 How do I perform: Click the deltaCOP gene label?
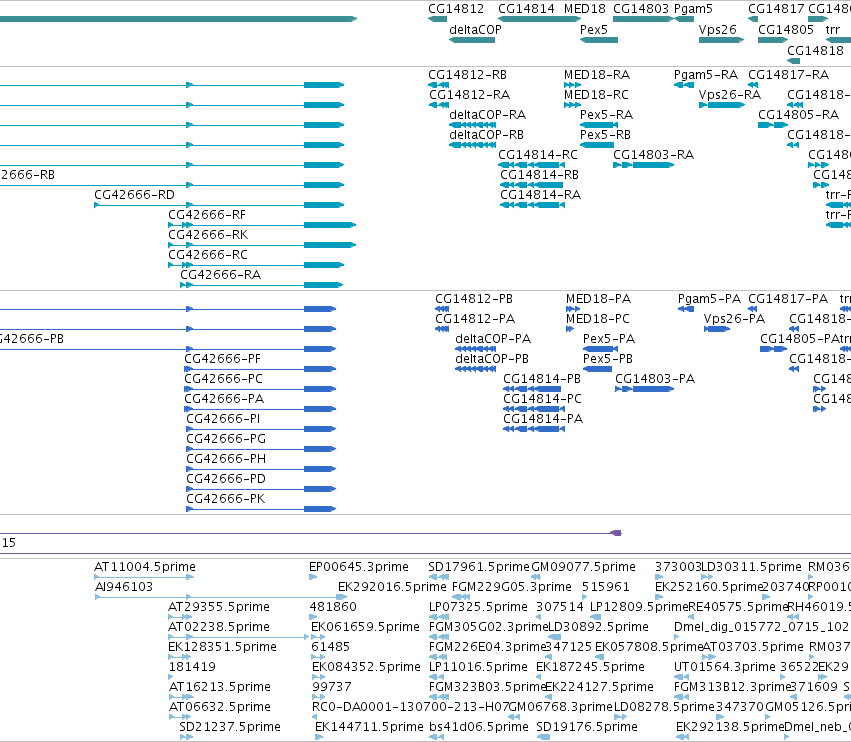pos(475,30)
